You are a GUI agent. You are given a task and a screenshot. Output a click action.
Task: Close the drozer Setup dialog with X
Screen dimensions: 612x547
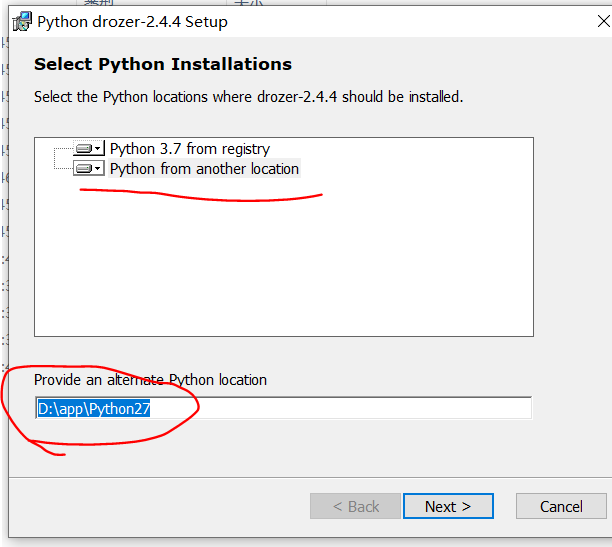(603, 21)
